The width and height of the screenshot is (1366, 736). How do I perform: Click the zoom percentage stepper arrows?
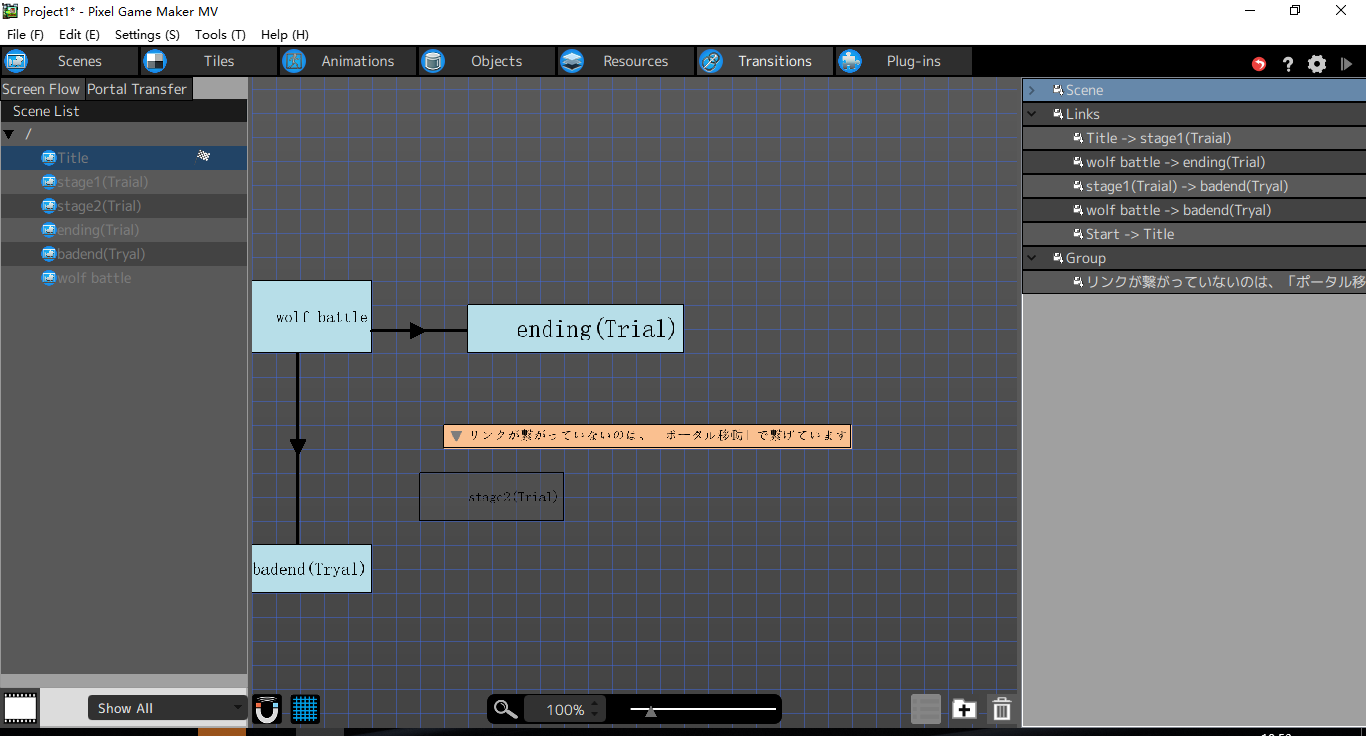pos(595,709)
